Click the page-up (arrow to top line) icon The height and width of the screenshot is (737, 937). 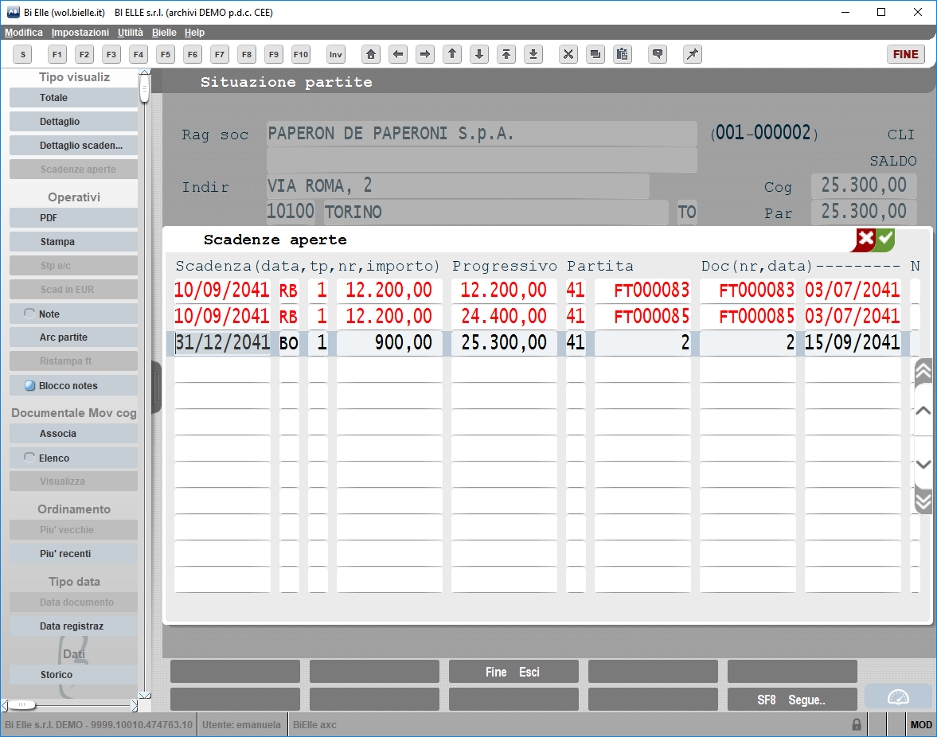pyautogui.click(x=506, y=54)
